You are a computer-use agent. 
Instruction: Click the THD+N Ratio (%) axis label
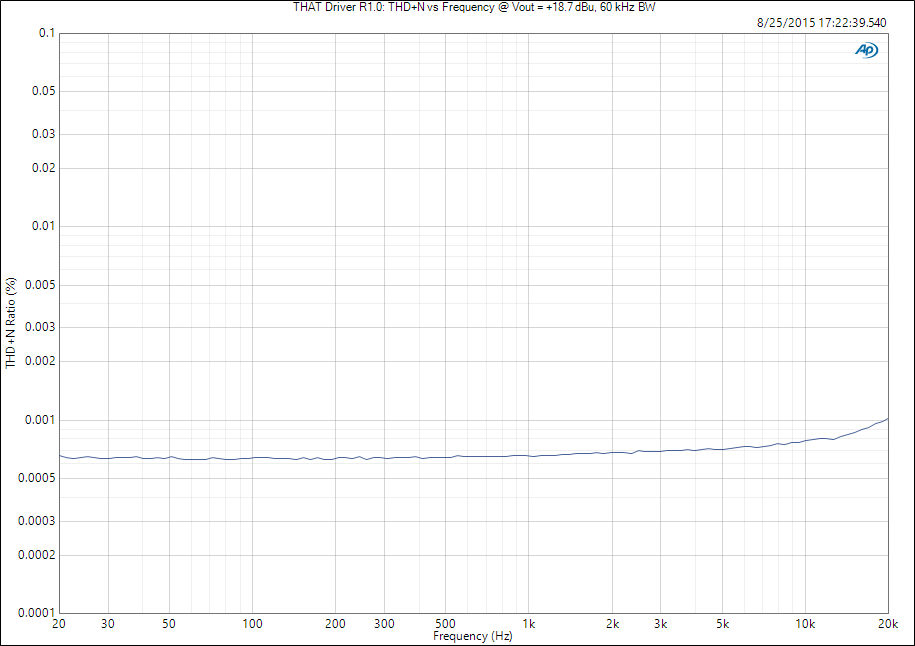point(11,323)
